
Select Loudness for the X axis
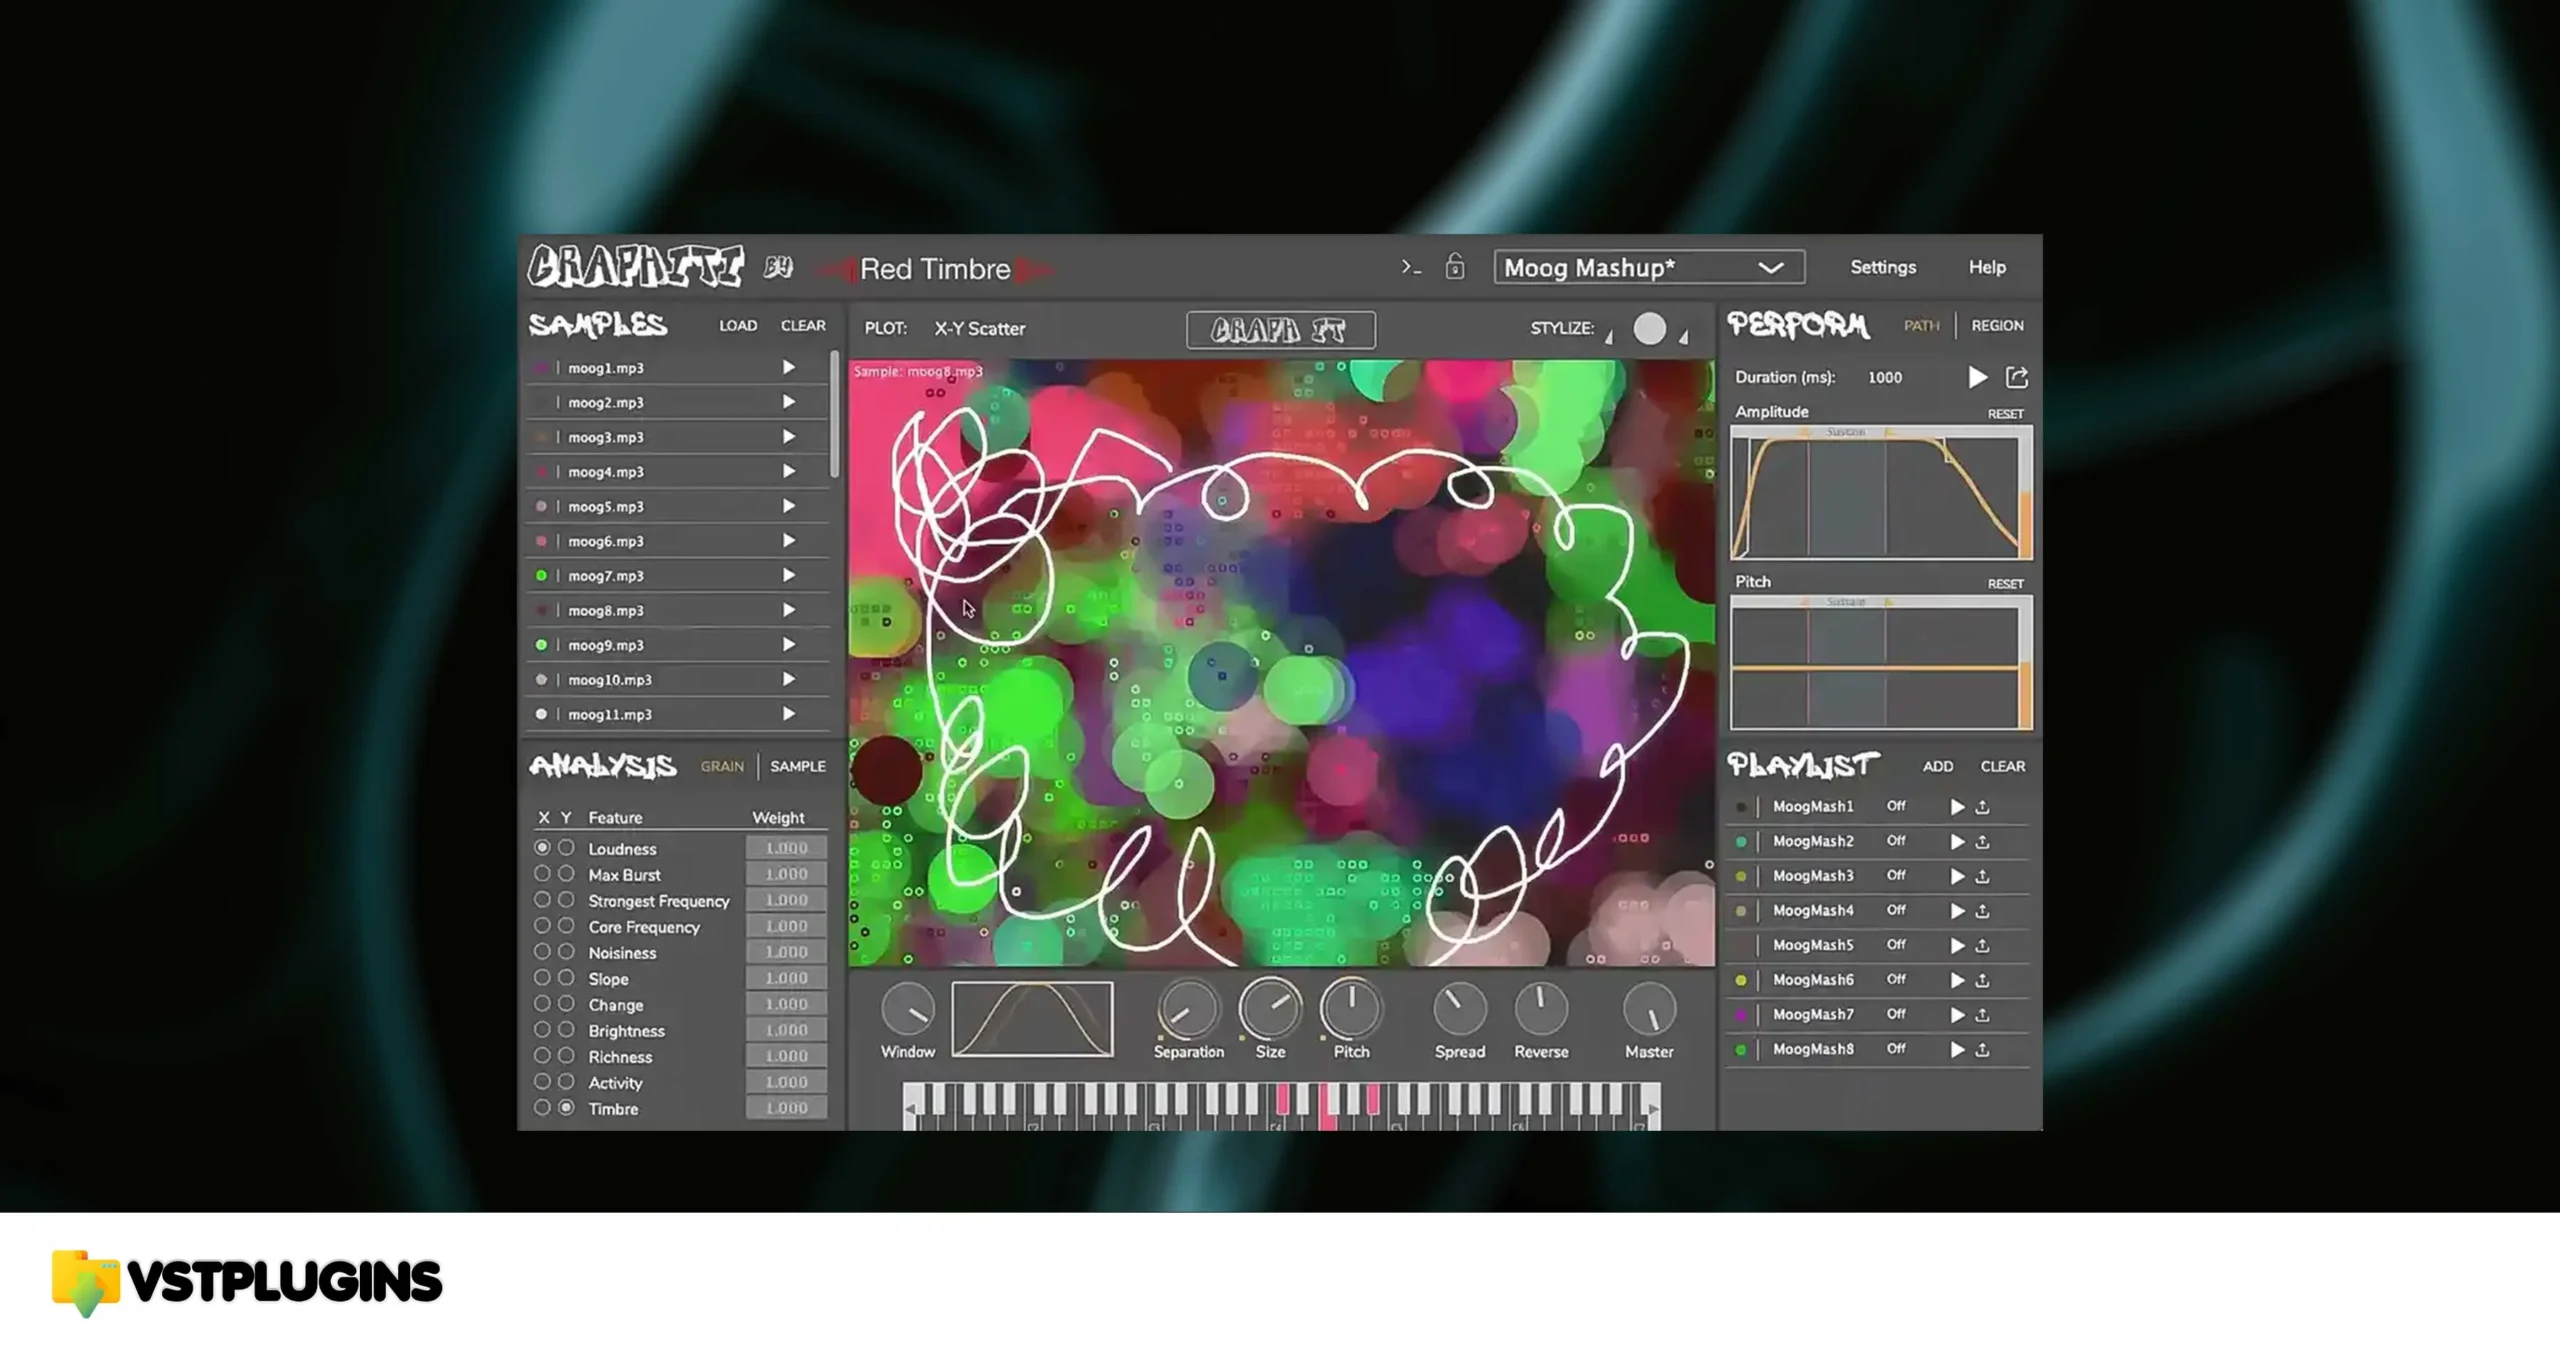coord(542,847)
